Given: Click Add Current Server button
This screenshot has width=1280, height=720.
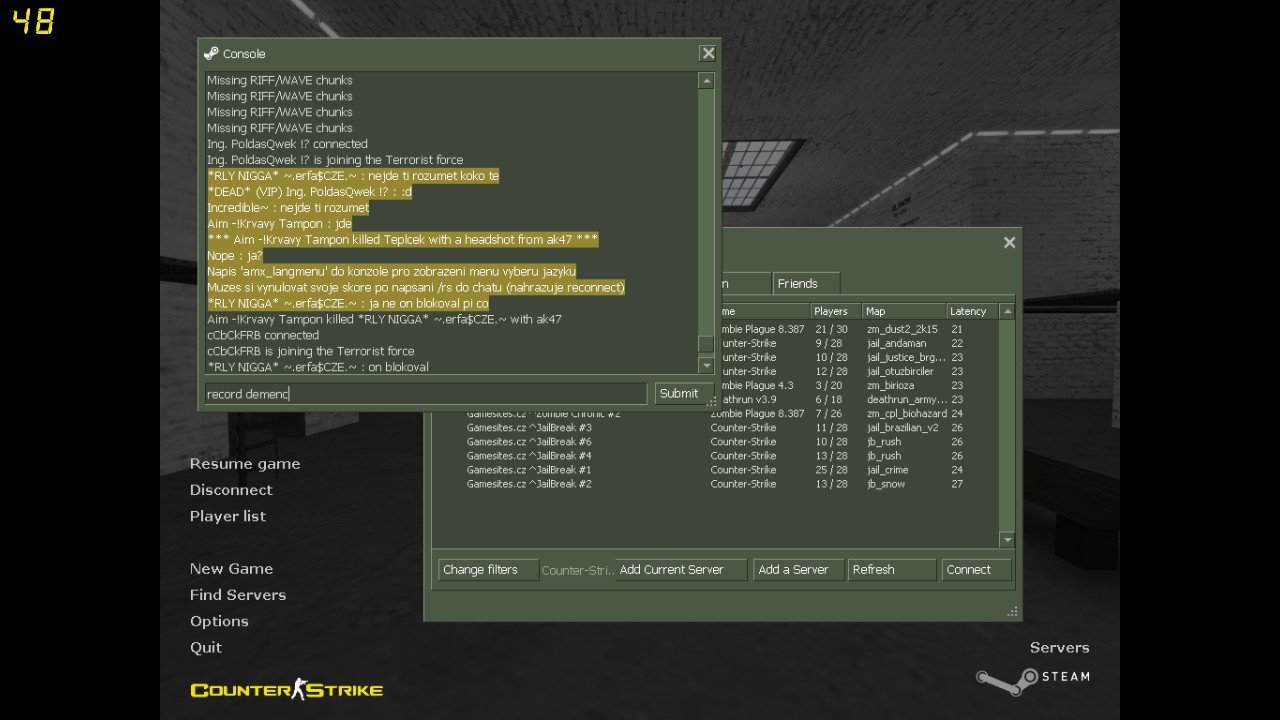Looking at the screenshot, I should click(681, 570).
